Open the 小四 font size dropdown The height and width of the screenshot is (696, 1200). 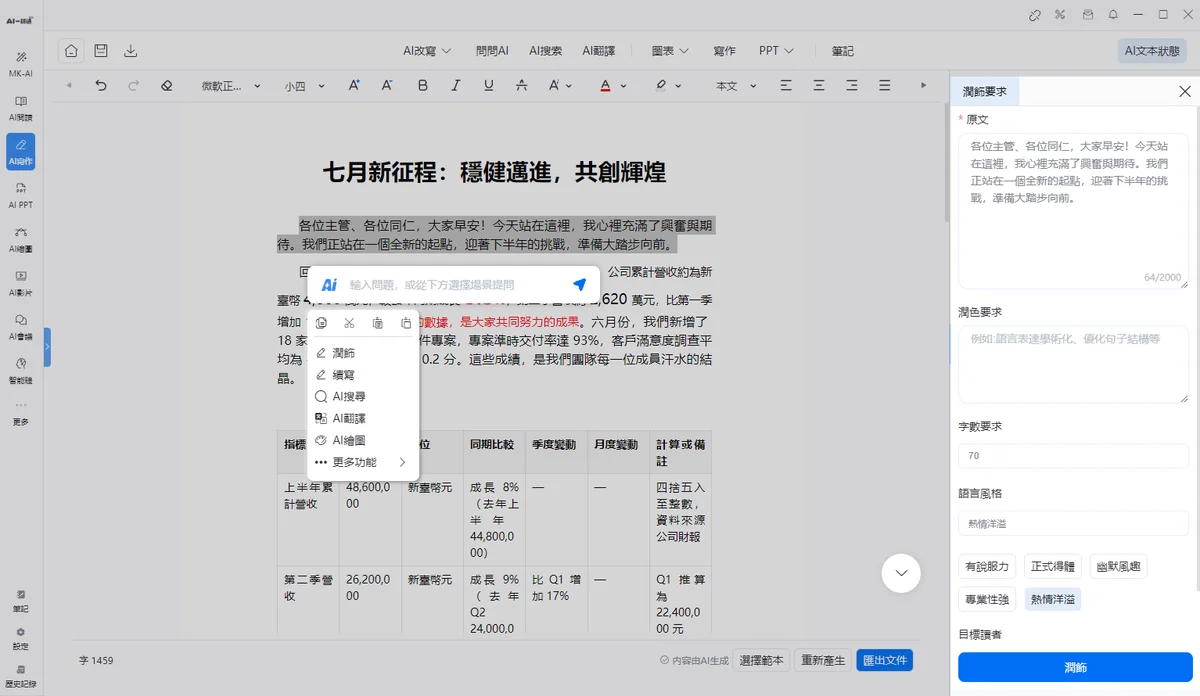(304, 86)
